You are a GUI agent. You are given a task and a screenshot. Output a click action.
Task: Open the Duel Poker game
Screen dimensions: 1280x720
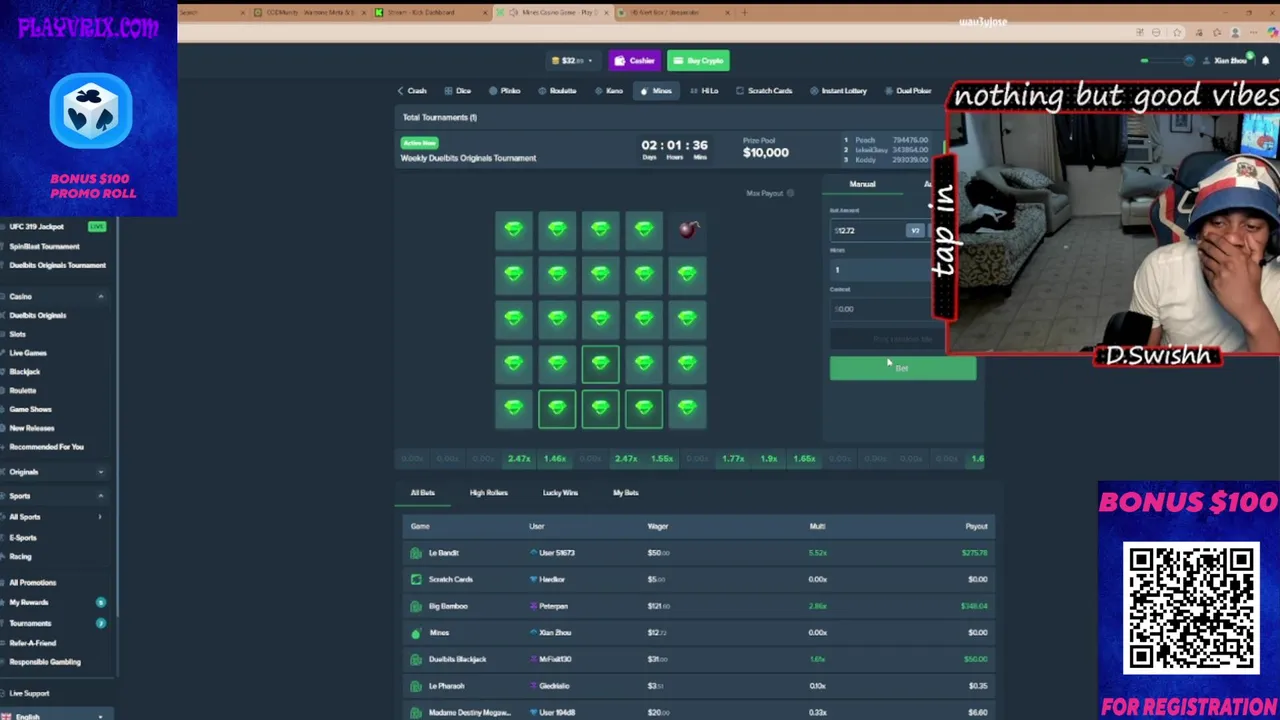pyautogui.click(x=908, y=91)
